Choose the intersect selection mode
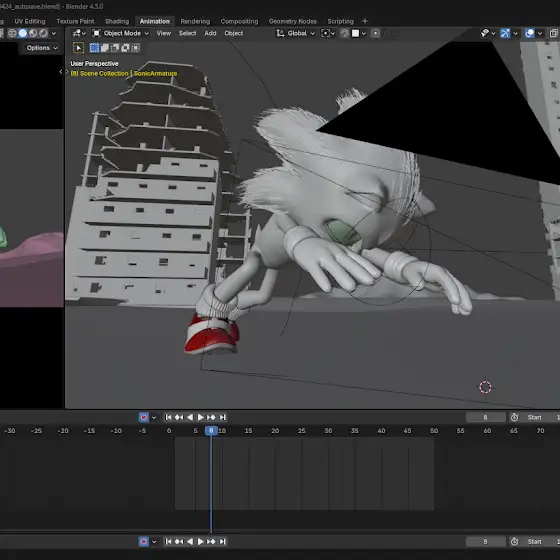Image resolution: width=560 pixels, height=560 pixels. (x=136, y=48)
